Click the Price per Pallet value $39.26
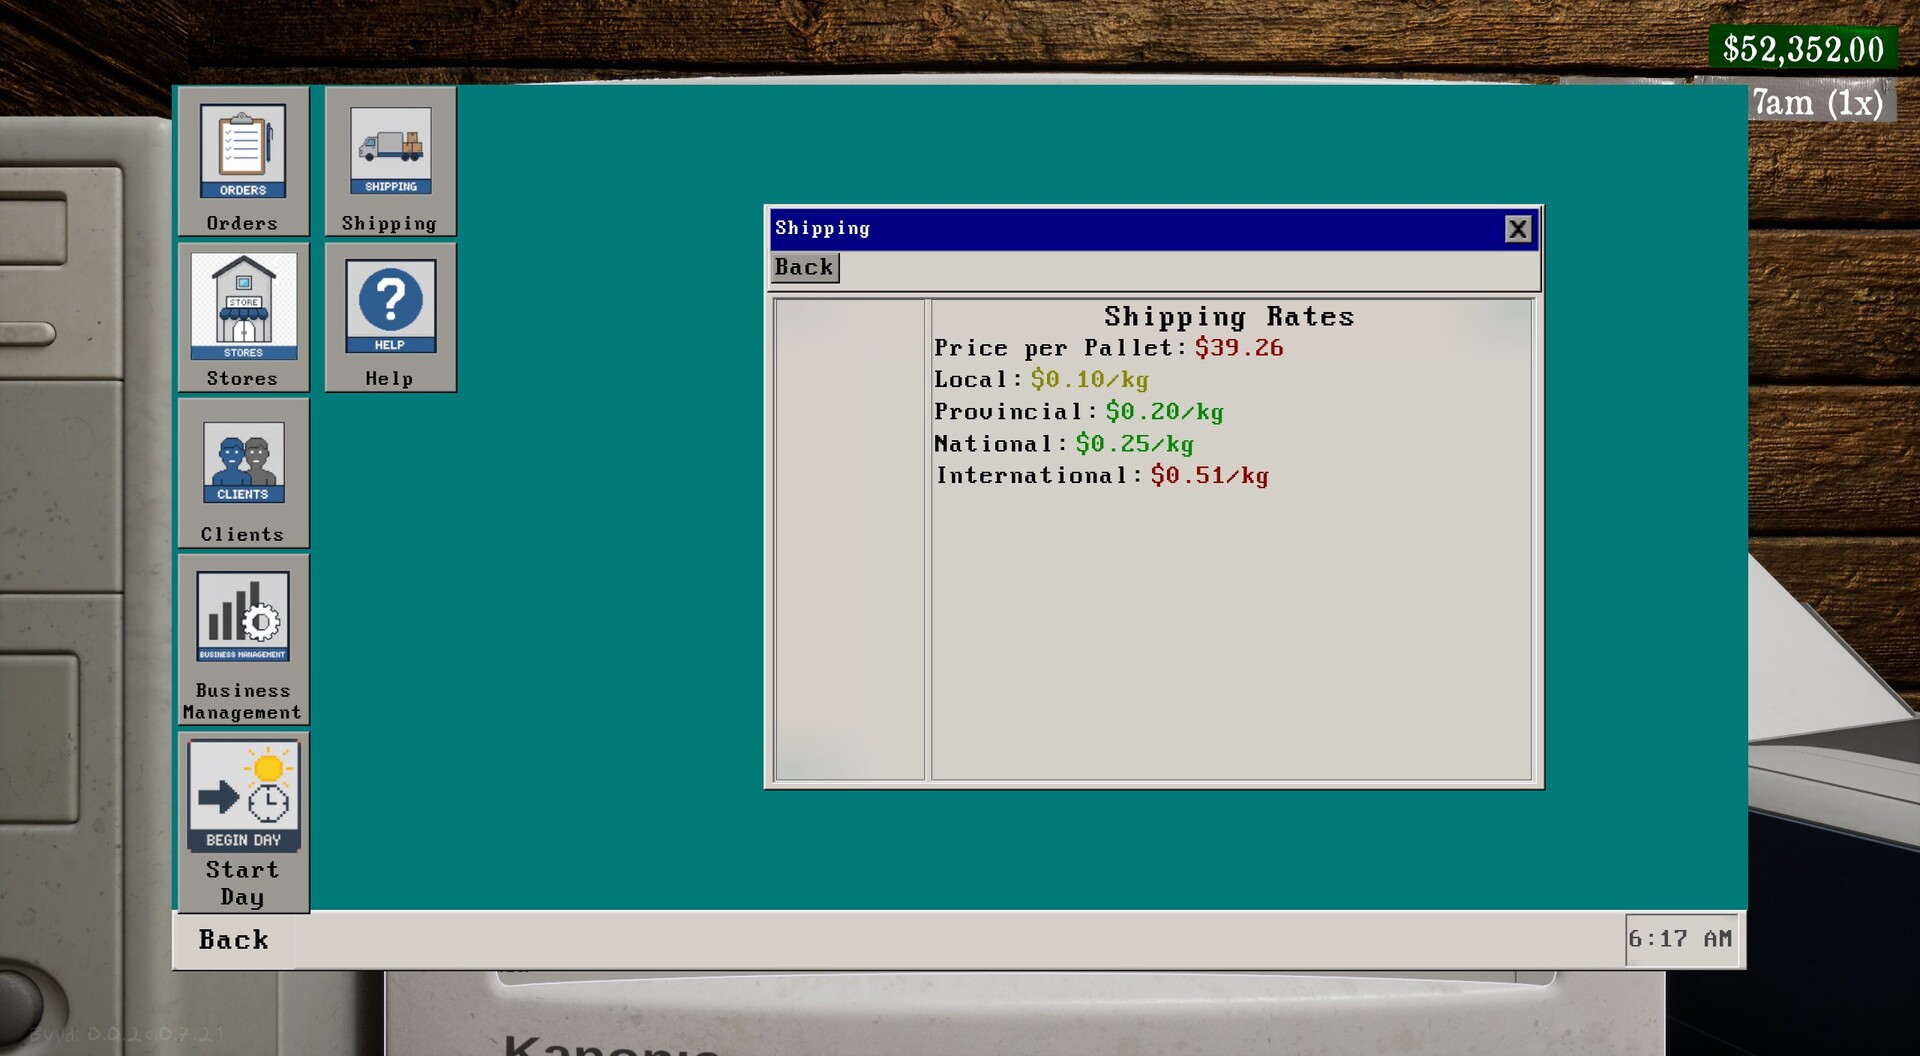Screen dimensions: 1920x1056 pyautogui.click(x=1240, y=348)
